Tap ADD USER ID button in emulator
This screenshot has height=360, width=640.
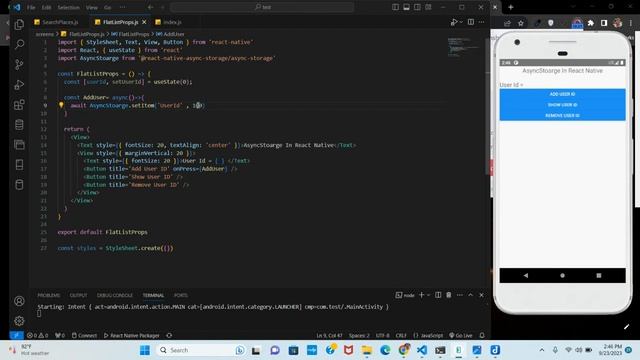coord(562,94)
